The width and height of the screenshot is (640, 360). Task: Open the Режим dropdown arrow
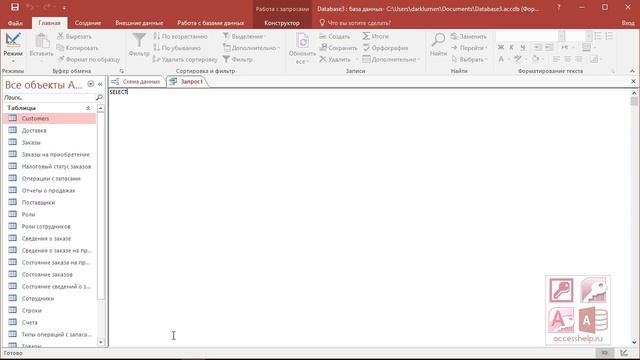click(x=13, y=61)
